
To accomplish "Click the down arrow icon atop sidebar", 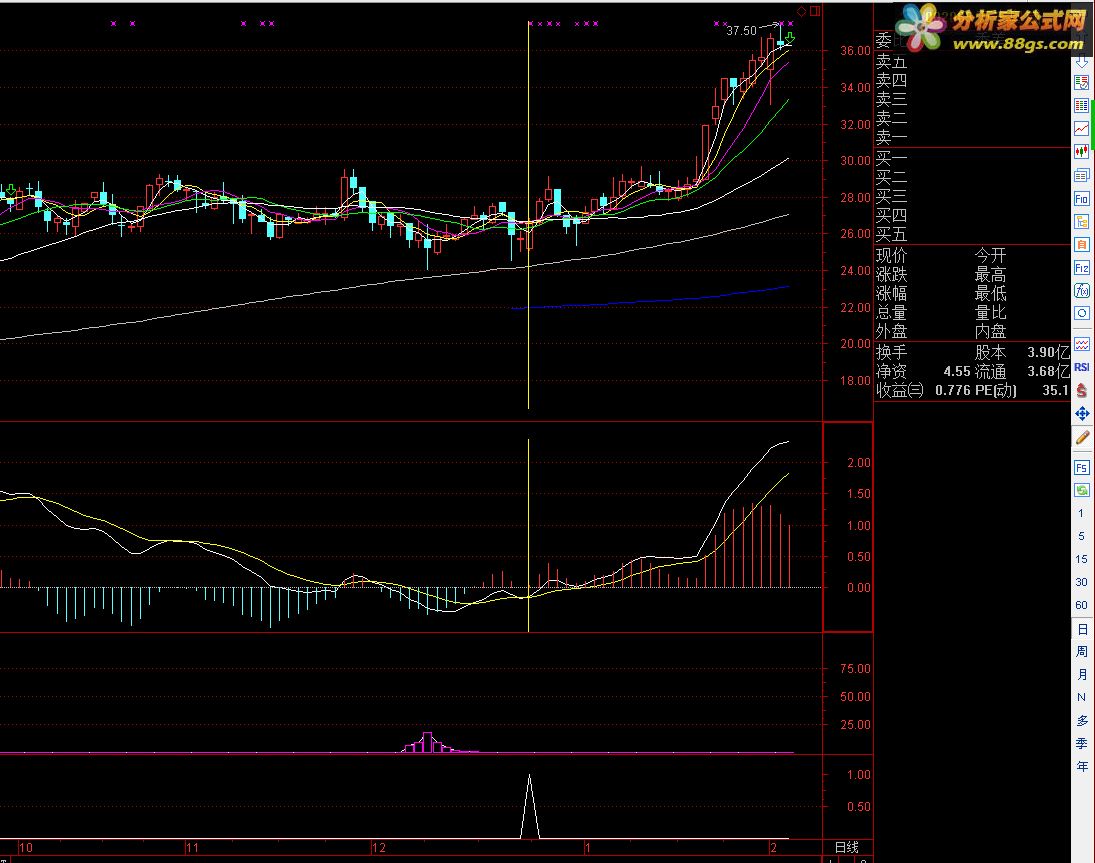I will [1081, 61].
